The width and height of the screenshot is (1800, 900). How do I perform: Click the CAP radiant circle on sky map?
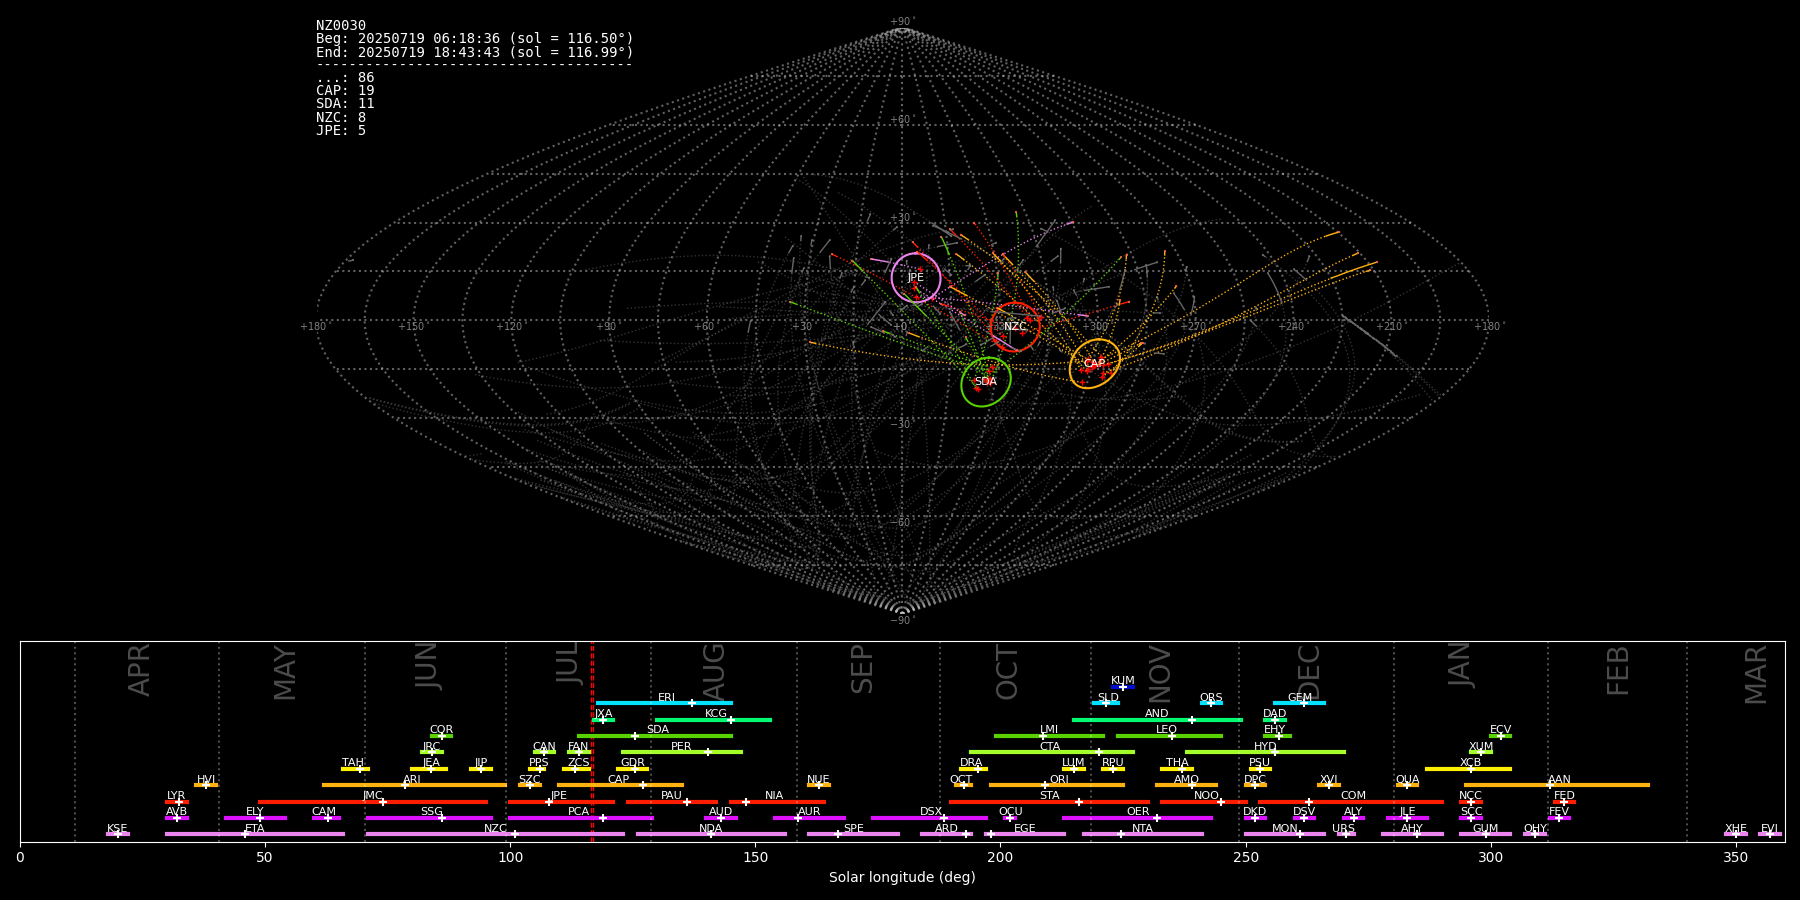coord(1095,364)
